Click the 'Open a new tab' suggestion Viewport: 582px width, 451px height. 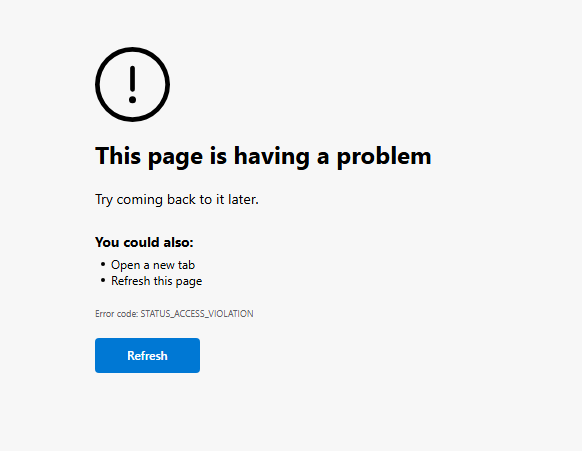click(x=153, y=265)
